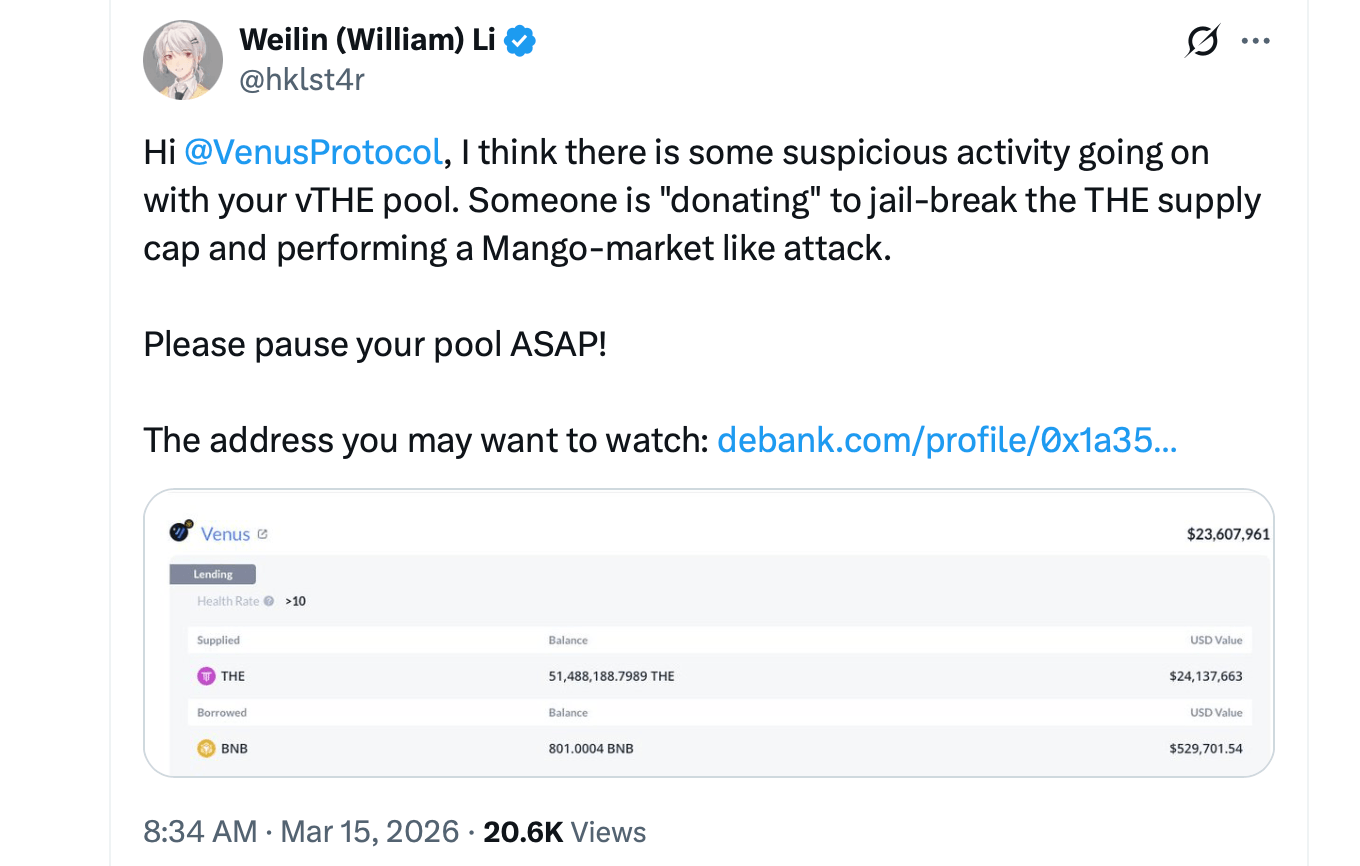Click the Venus name in the embedded image
The image size is (1360, 866).
tap(225, 534)
